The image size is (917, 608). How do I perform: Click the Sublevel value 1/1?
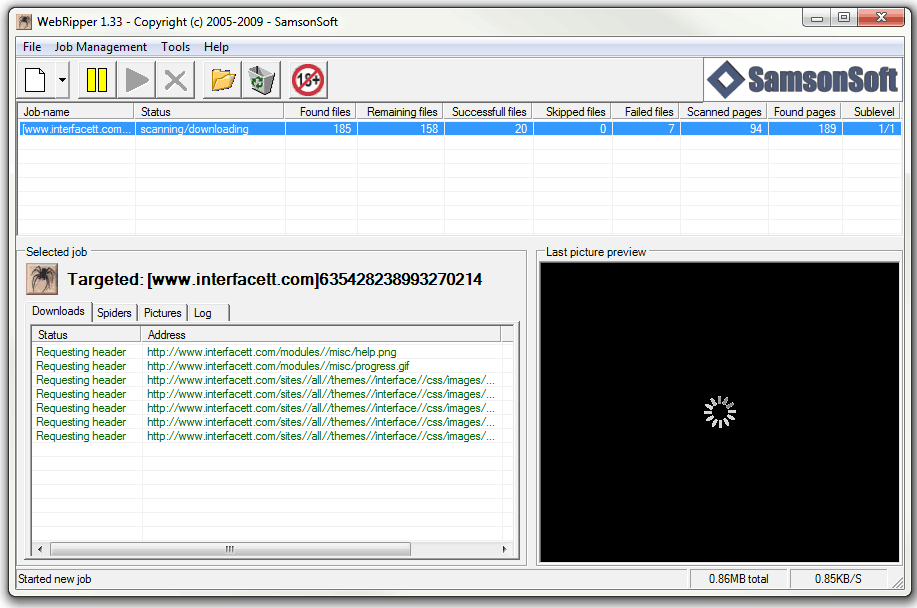(872, 129)
